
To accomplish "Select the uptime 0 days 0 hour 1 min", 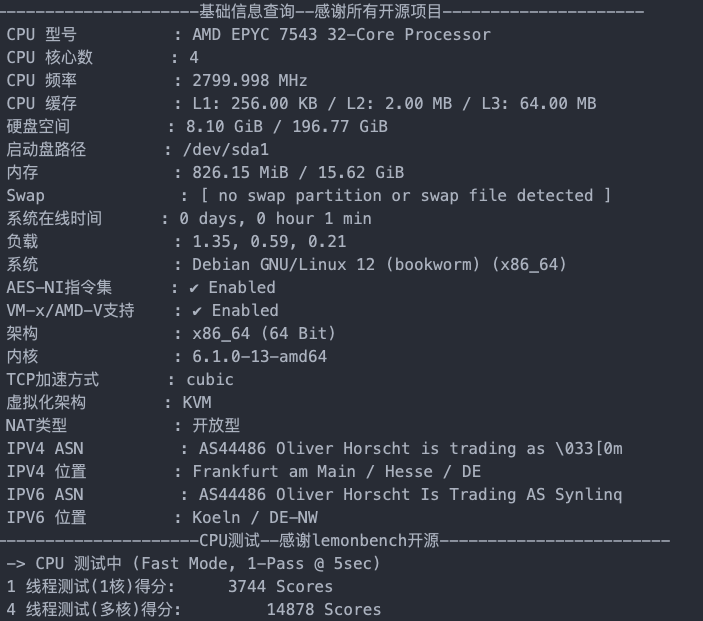I will [x=275, y=219].
